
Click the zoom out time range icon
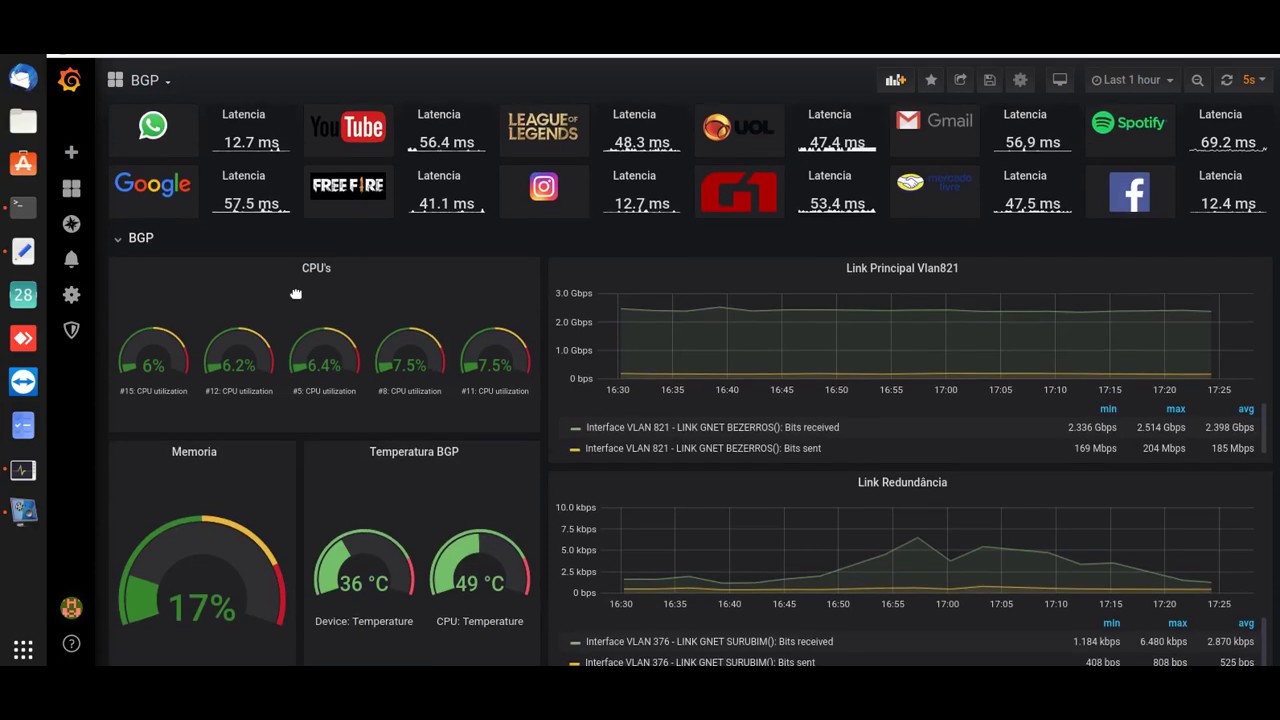1198,80
